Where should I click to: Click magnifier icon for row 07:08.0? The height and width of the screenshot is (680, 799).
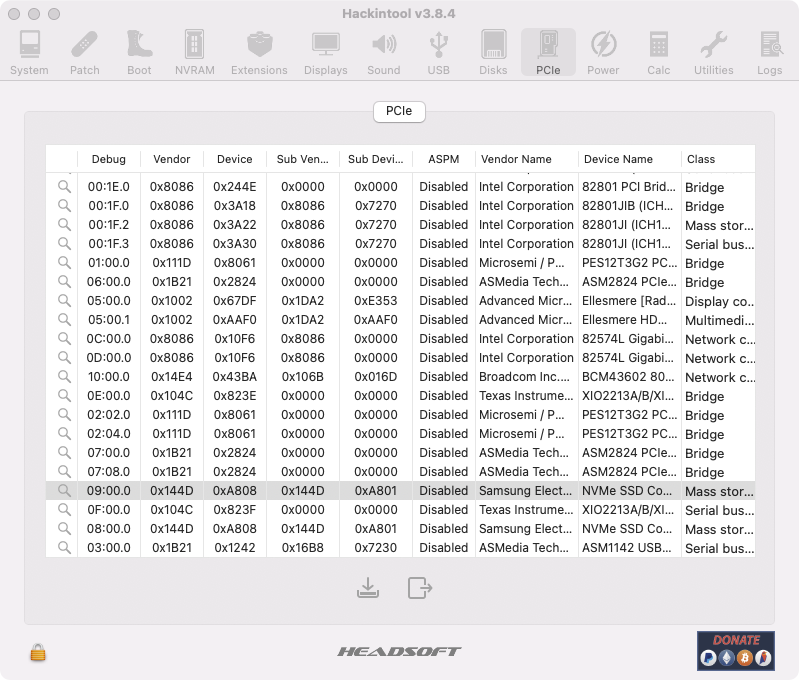[x=64, y=472]
